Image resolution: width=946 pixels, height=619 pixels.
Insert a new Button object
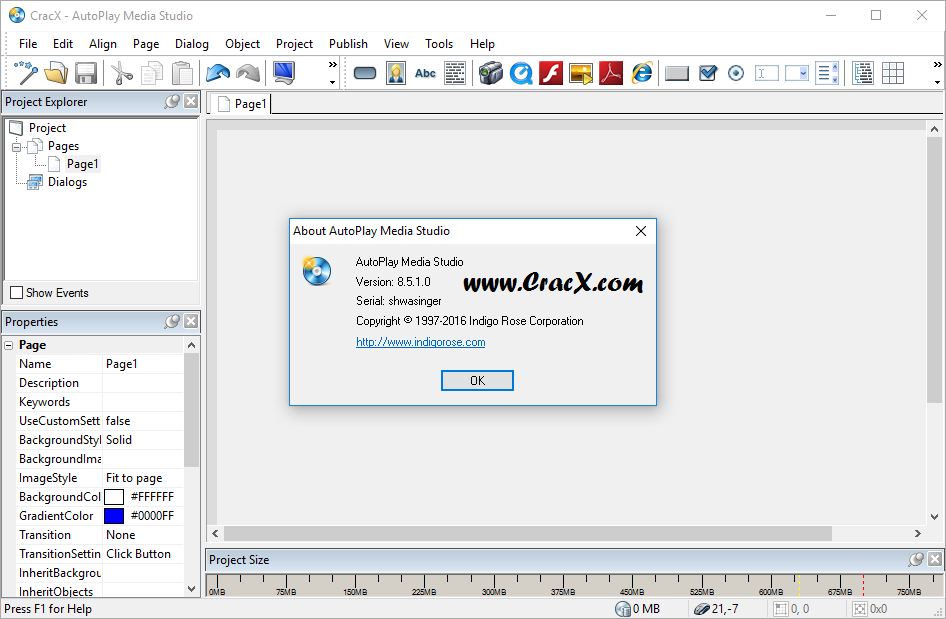coord(365,73)
